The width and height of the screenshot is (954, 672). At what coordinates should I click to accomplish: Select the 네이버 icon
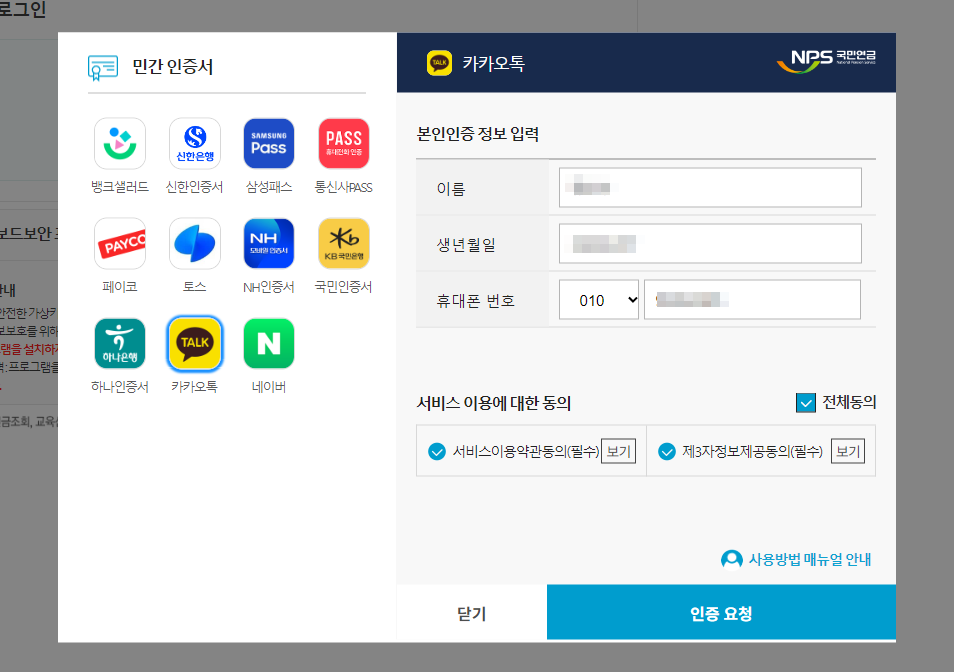(x=269, y=344)
